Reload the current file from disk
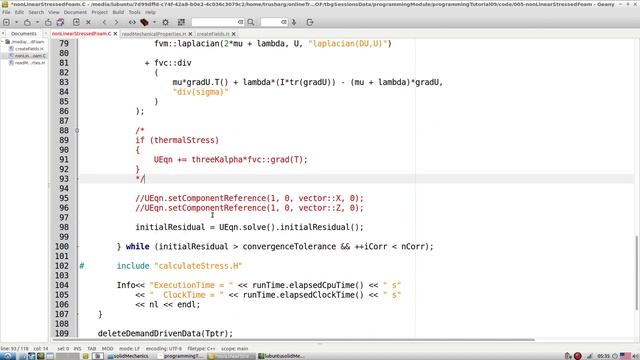Screen dimensions: 640x360 [x=76, y=22]
